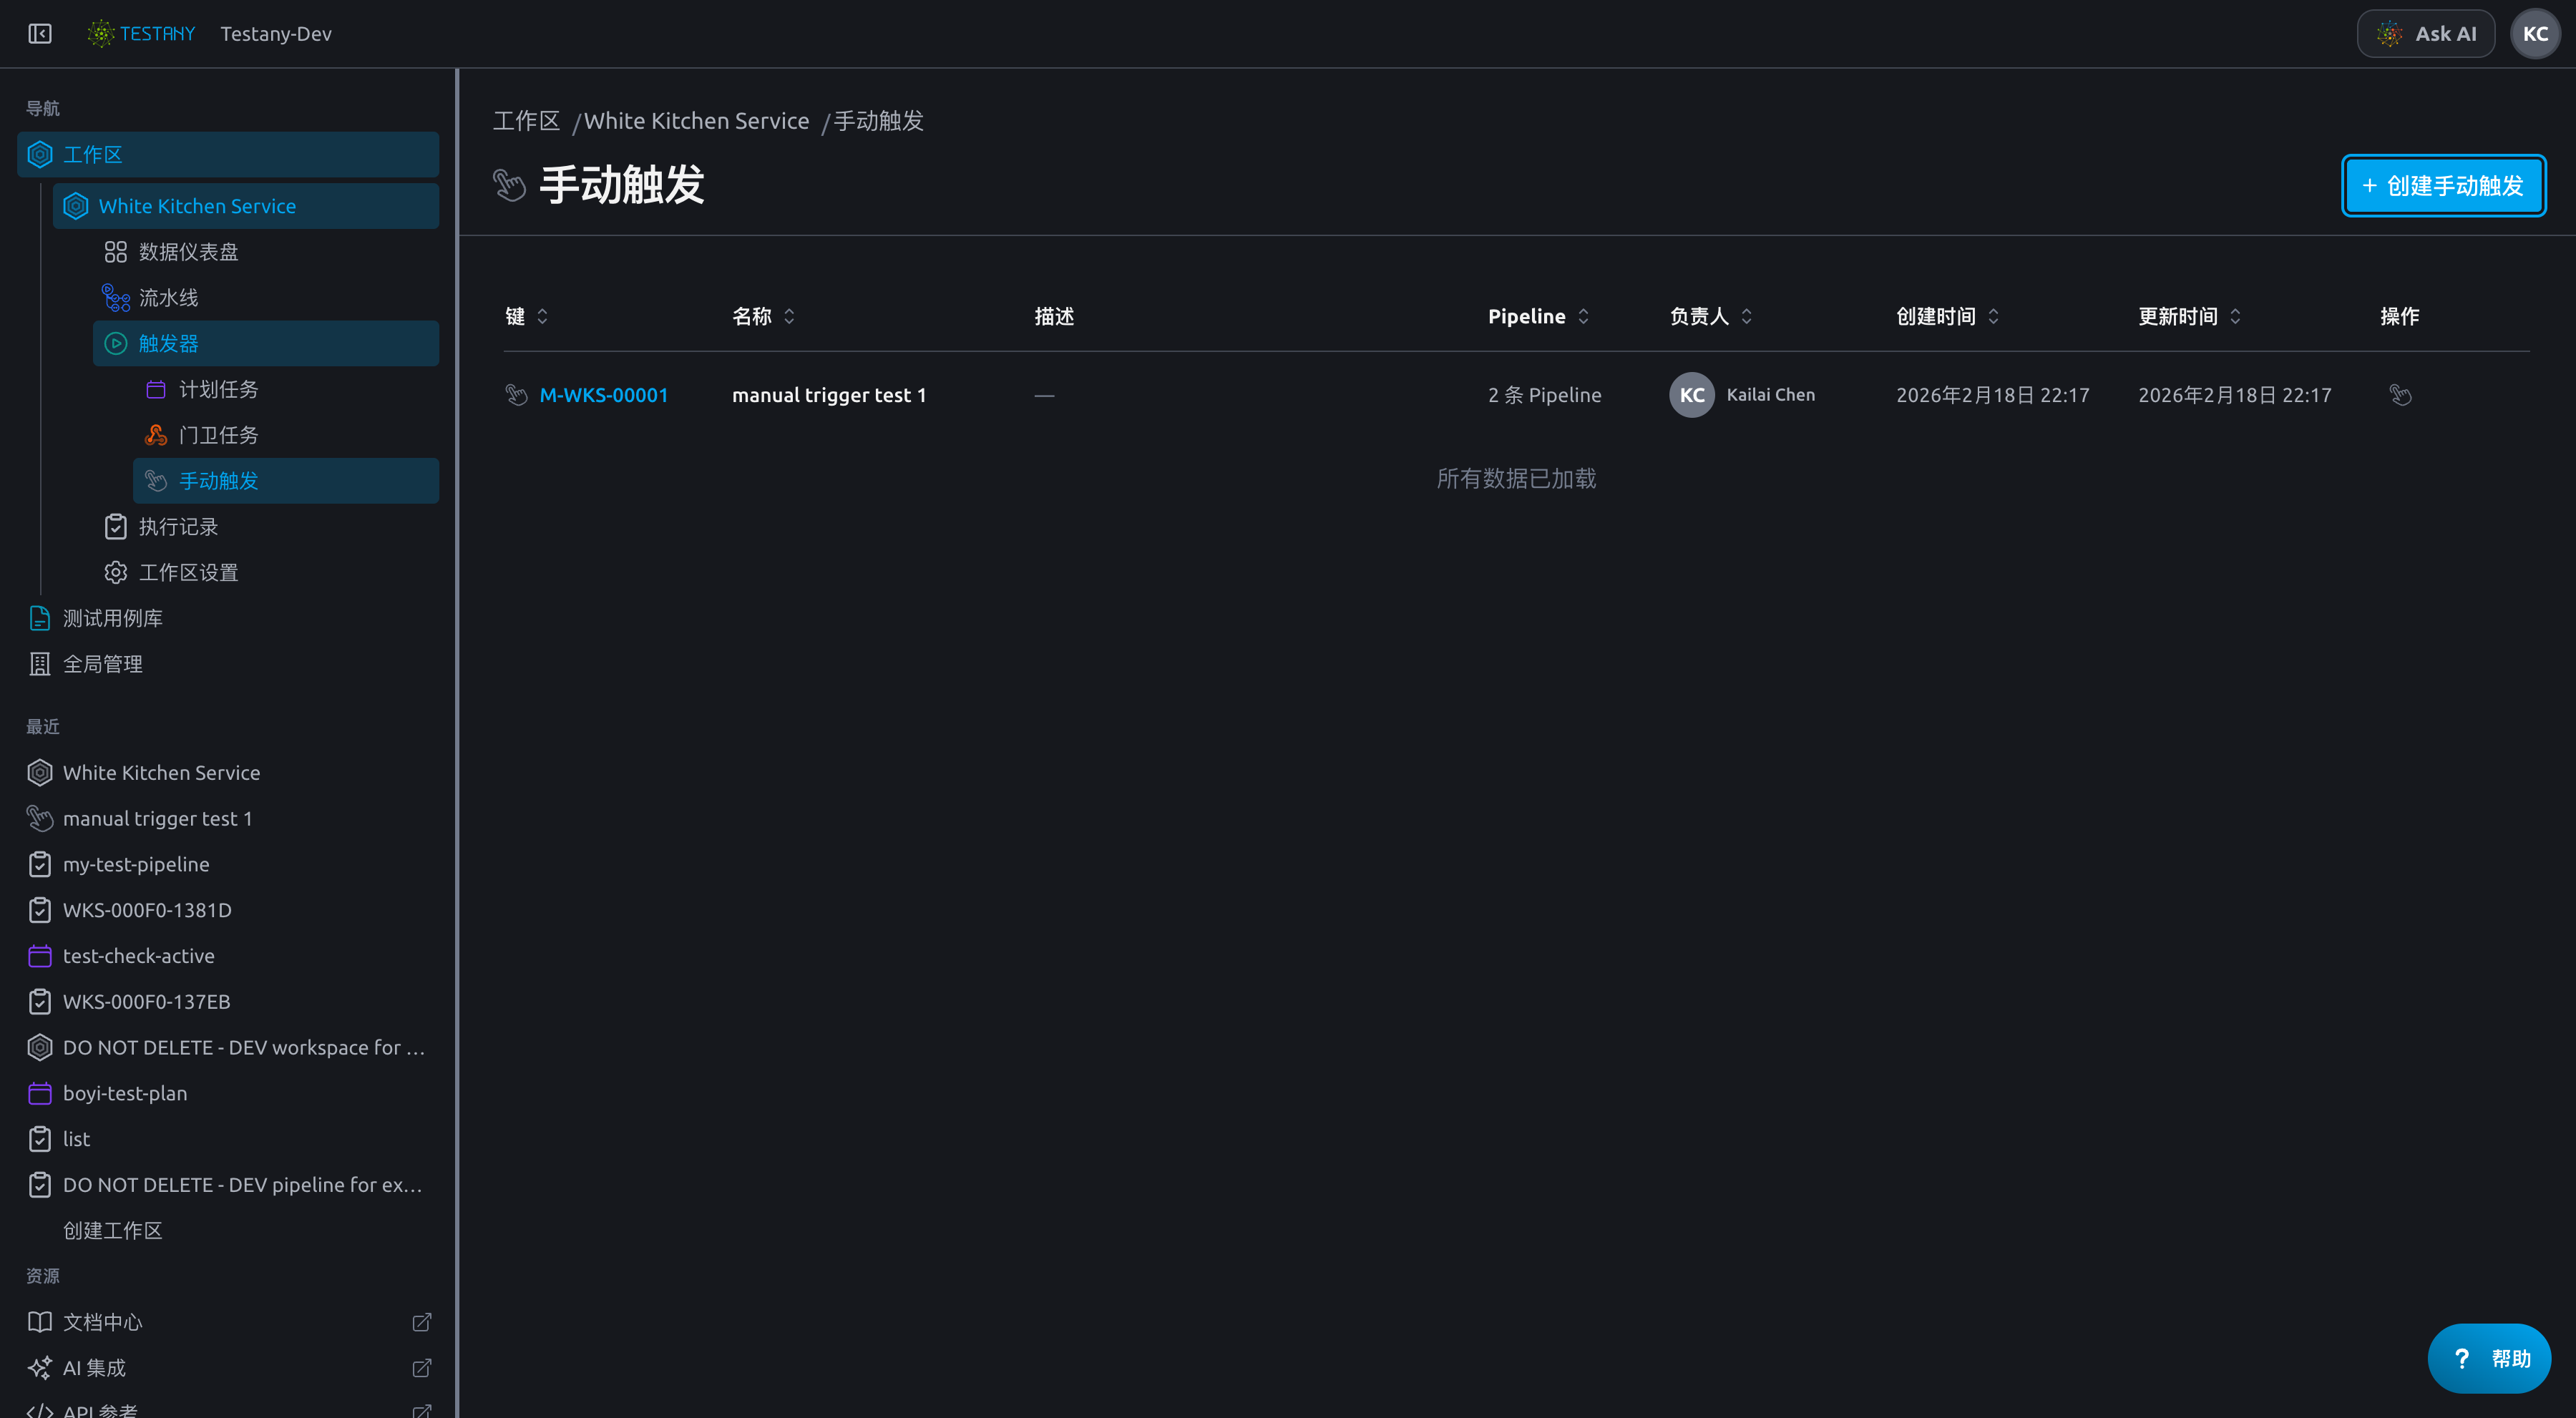Open recent WKS-000F0-137EB record

tap(146, 1002)
